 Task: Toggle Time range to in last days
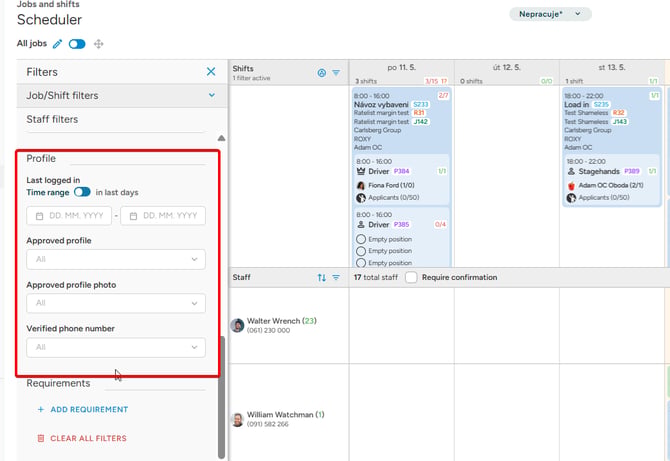(82, 192)
